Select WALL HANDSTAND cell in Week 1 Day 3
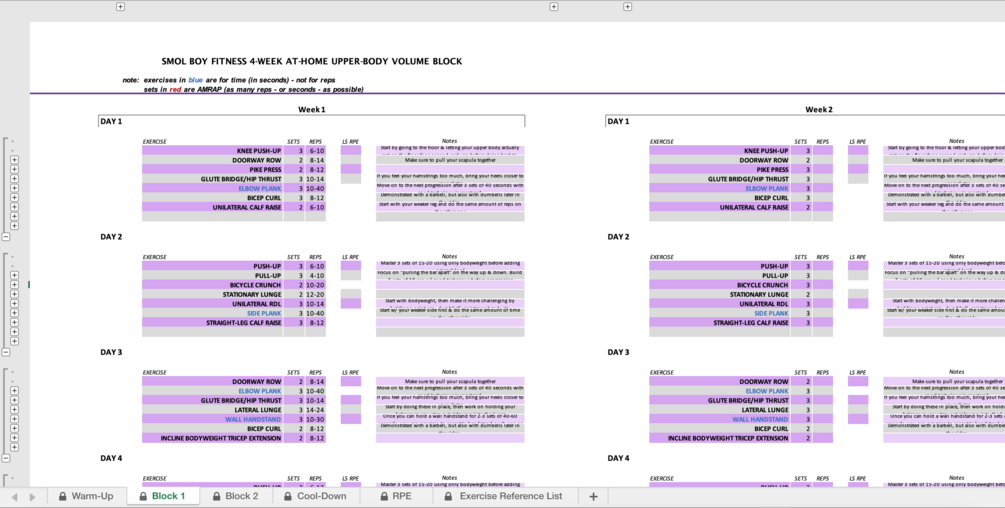The width and height of the screenshot is (1005, 508). [212, 419]
